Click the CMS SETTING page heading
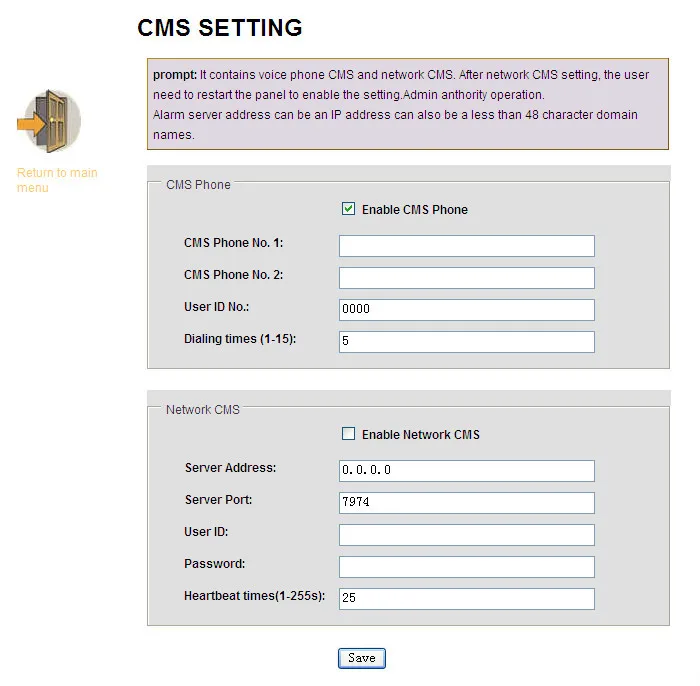Image resolution: width=700 pixels, height=686 pixels. pos(220,28)
